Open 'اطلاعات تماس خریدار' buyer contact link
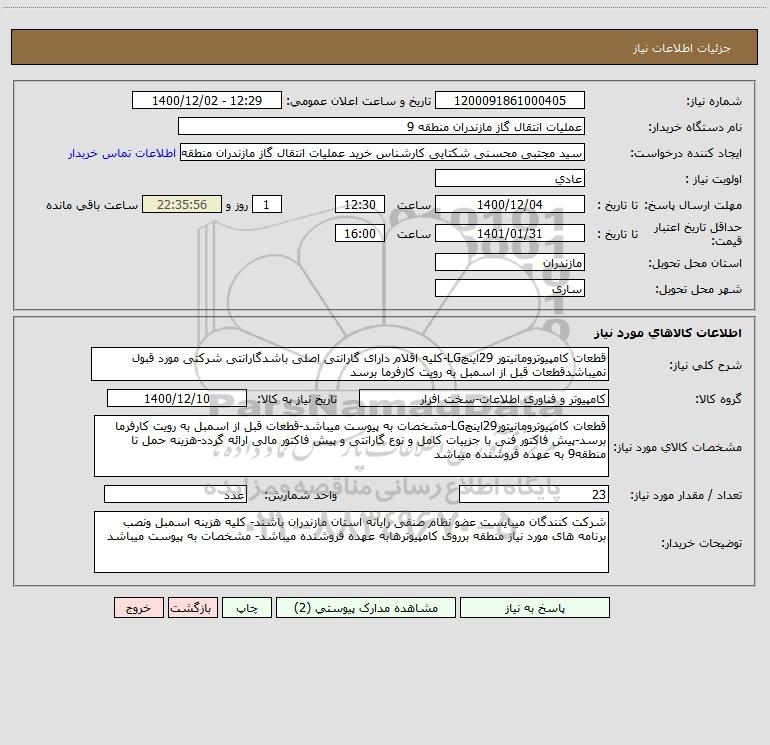This screenshot has width=770, height=745. click(x=122, y=153)
